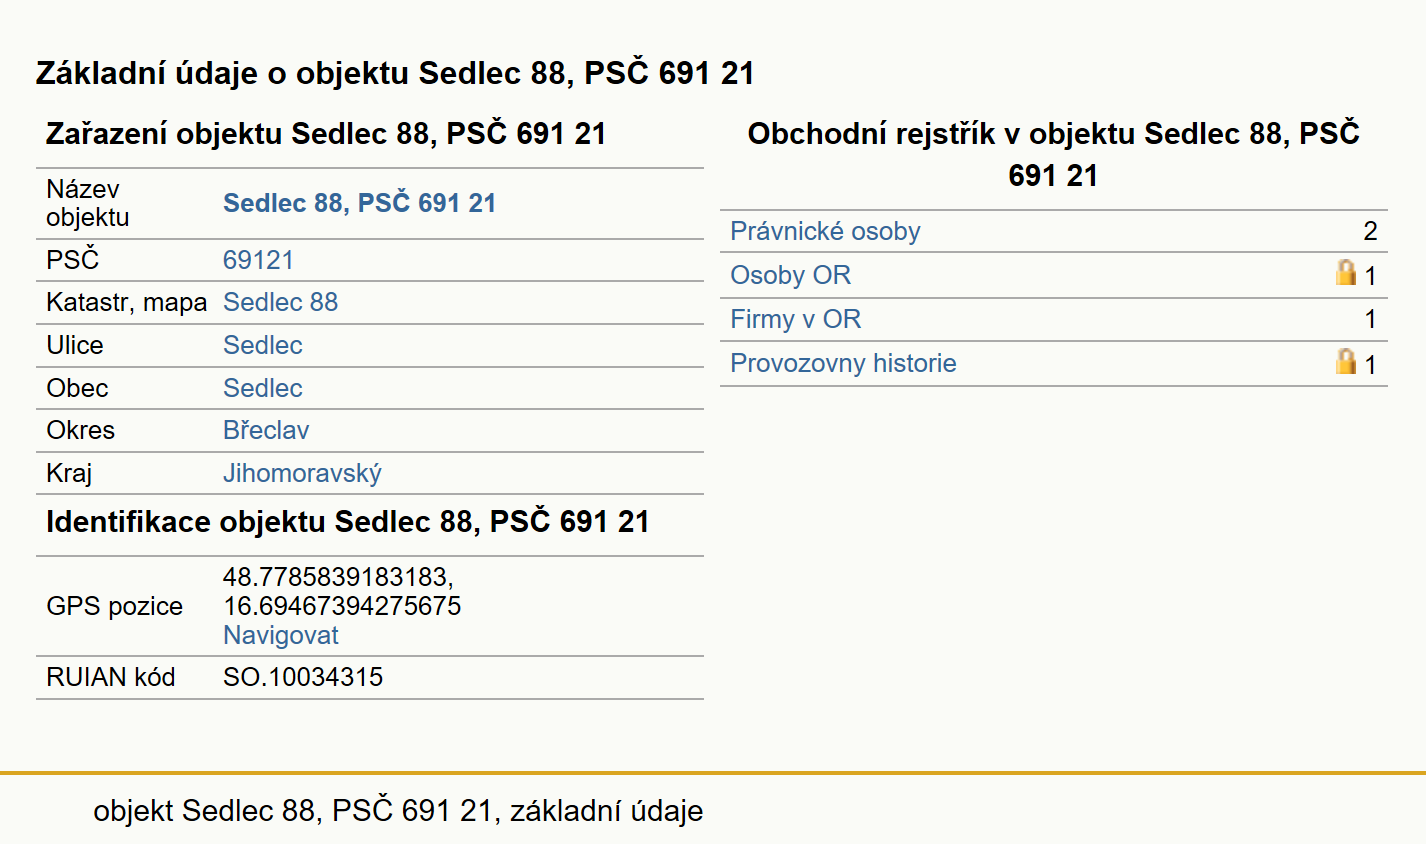Go to the Břeclav district link
The height and width of the screenshot is (844, 1426).
[x=266, y=430]
